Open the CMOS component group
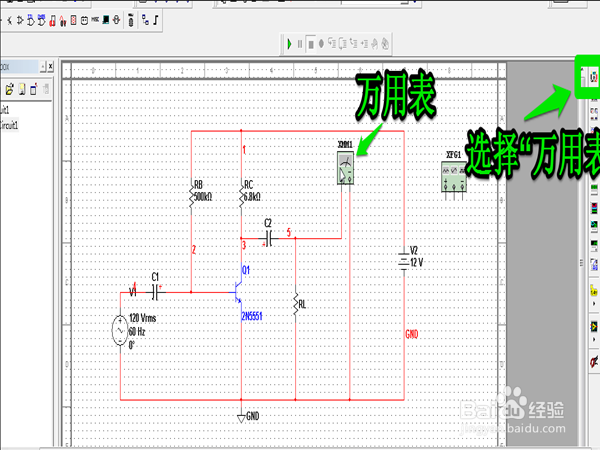The height and width of the screenshot is (450, 600). click(41, 20)
